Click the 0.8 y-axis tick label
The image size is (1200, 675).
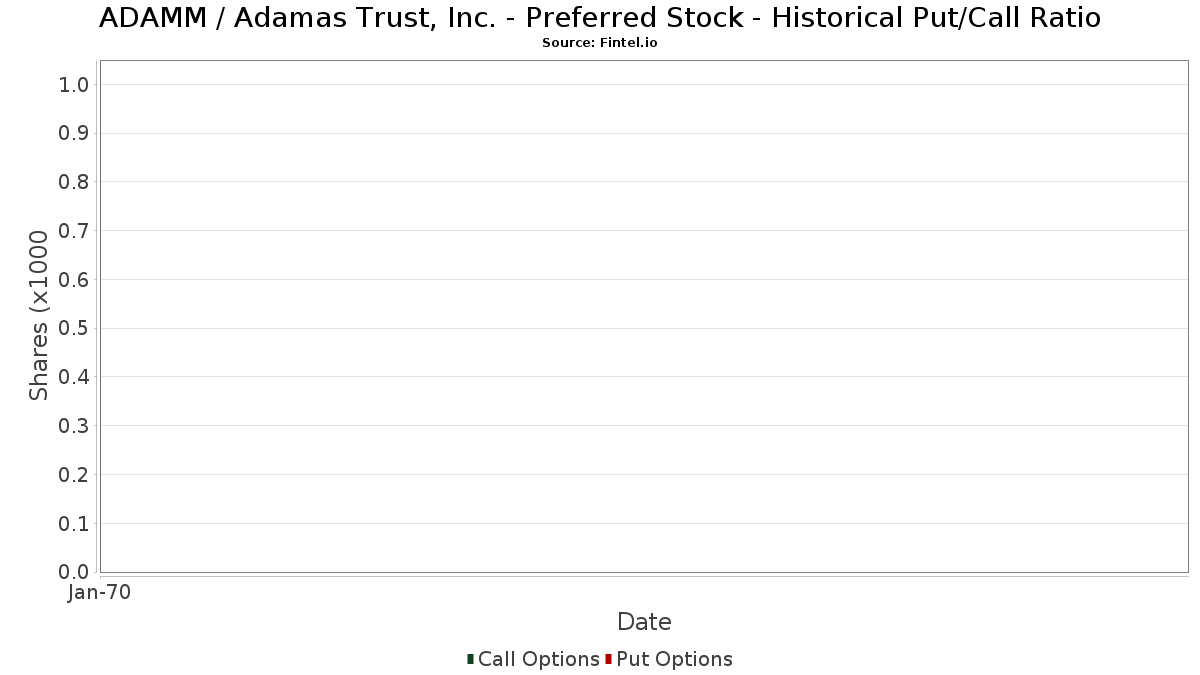[x=74, y=182]
